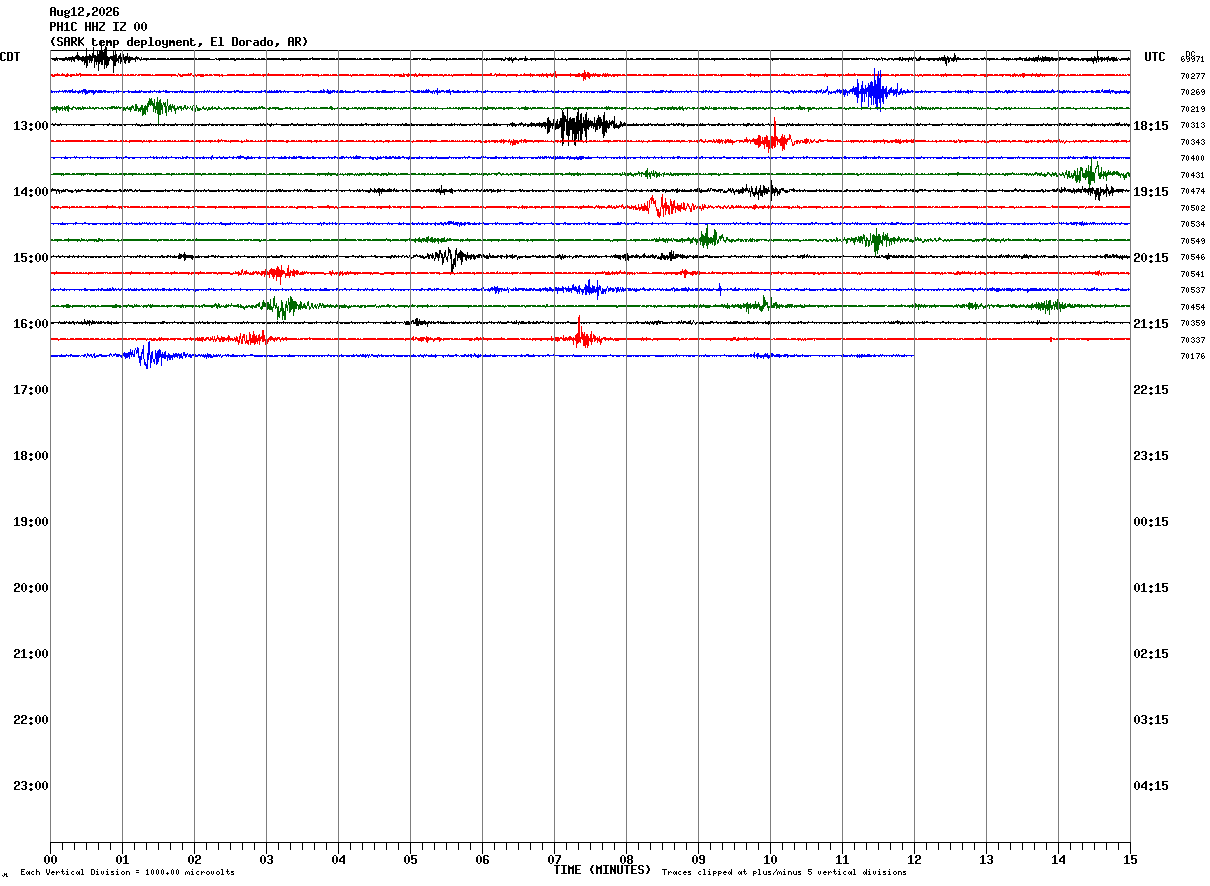Click the 19:00 CDT time label
This screenshot has height=886, width=1210.
coord(31,522)
